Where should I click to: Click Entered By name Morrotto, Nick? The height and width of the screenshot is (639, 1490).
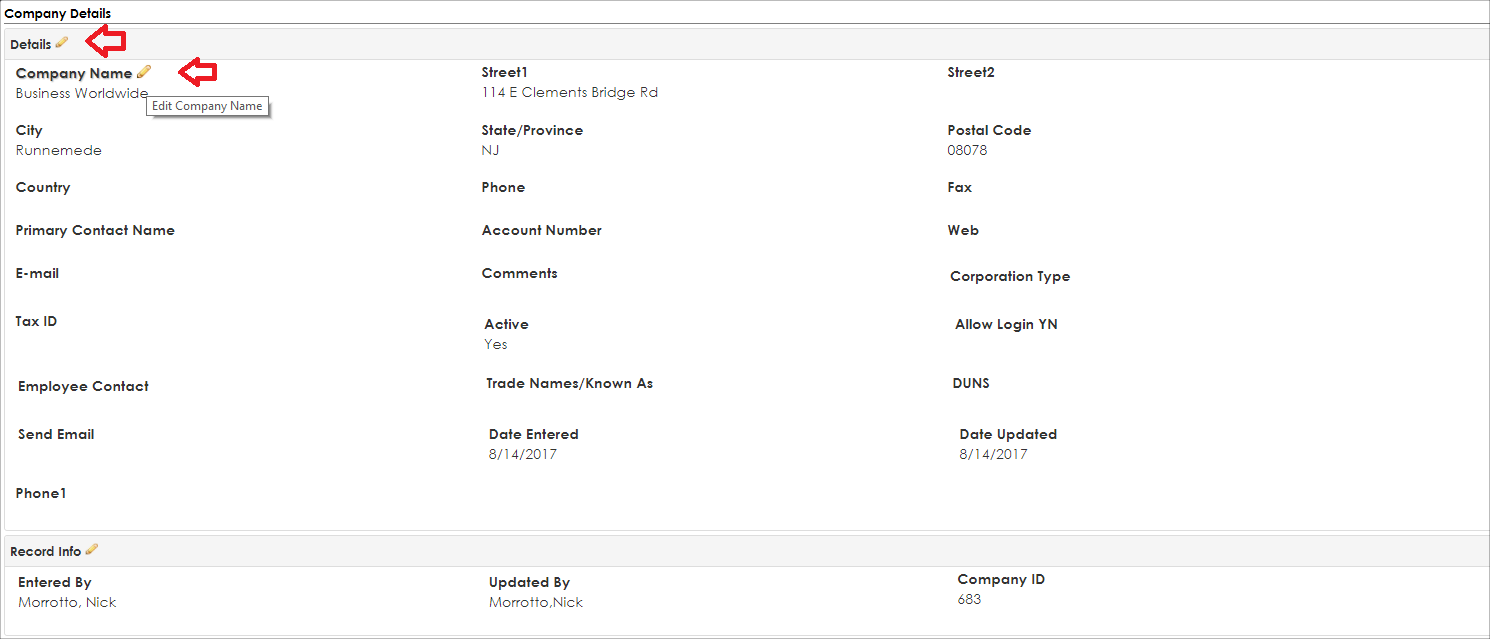pos(68,603)
